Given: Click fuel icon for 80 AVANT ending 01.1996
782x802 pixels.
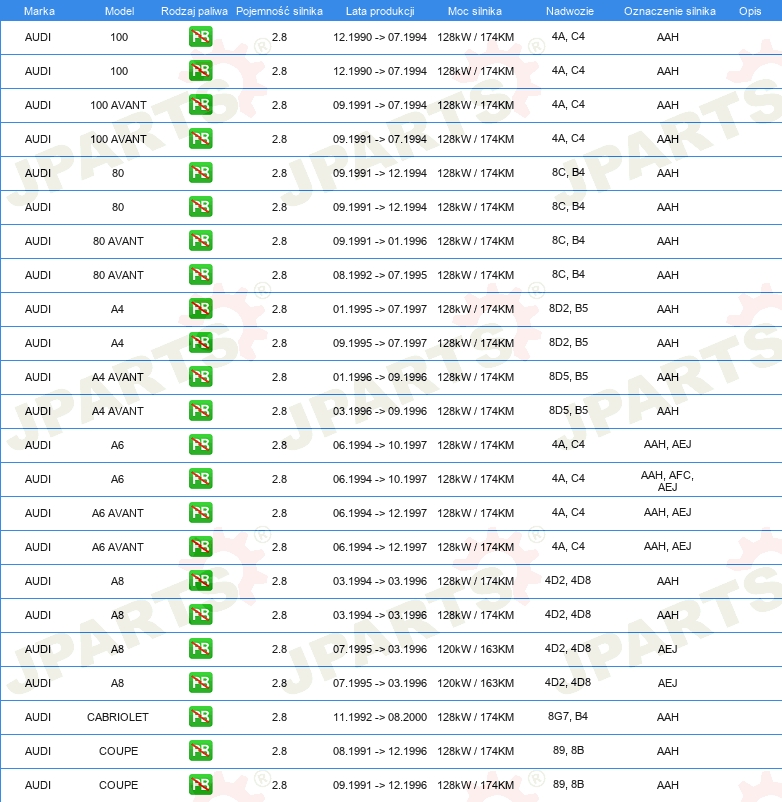Looking at the screenshot, I should pyautogui.click(x=200, y=240).
